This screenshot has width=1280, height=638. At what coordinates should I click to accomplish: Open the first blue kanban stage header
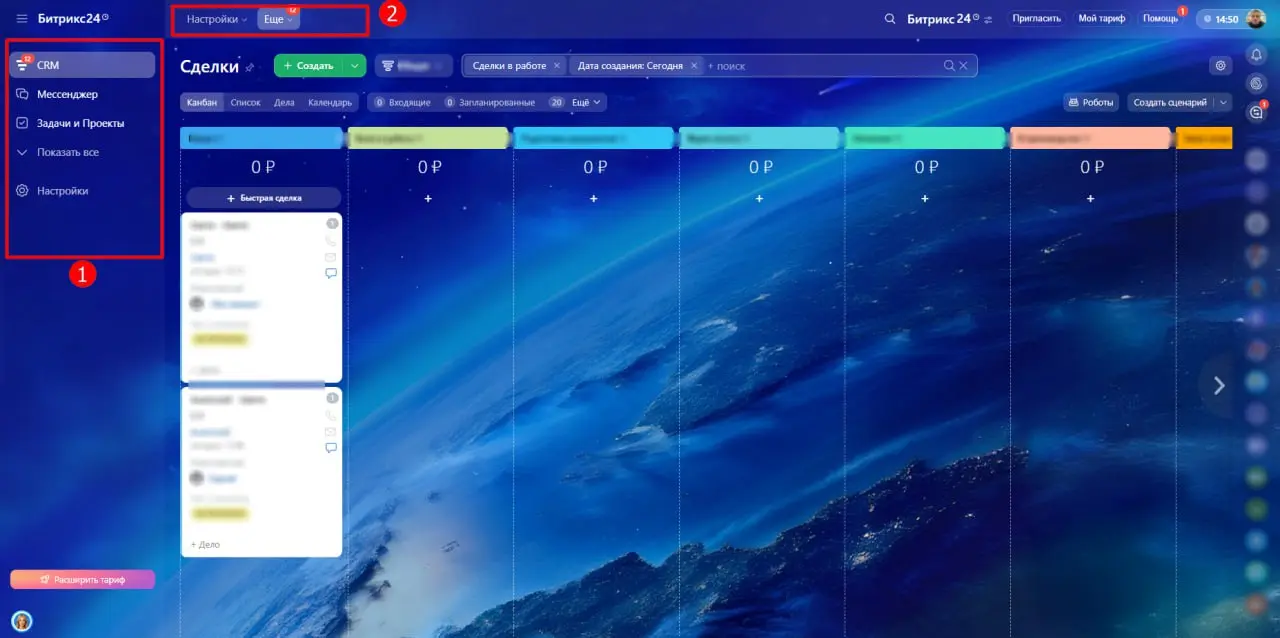[262, 138]
